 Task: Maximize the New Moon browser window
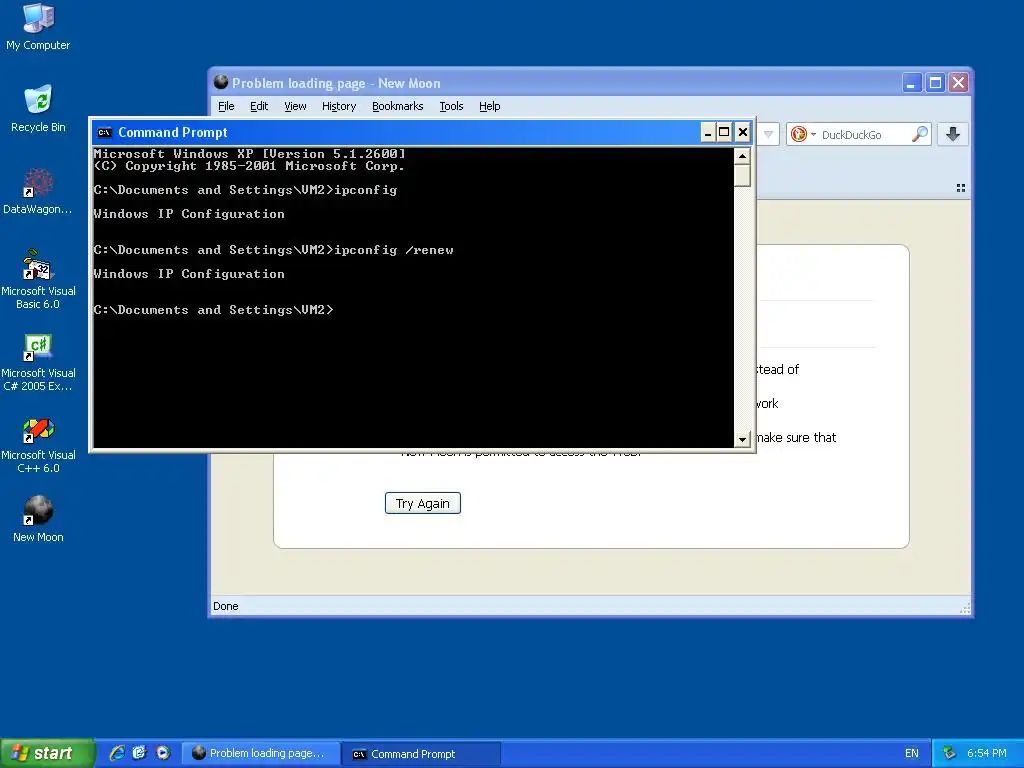pyautogui.click(x=935, y=82)
